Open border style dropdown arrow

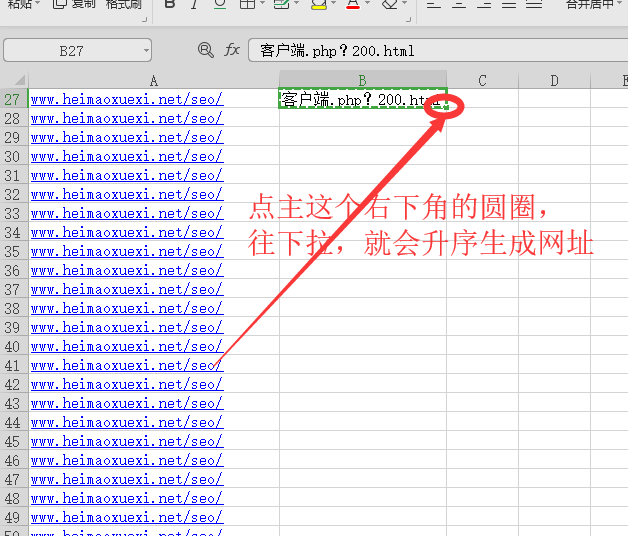coord(262,3)
